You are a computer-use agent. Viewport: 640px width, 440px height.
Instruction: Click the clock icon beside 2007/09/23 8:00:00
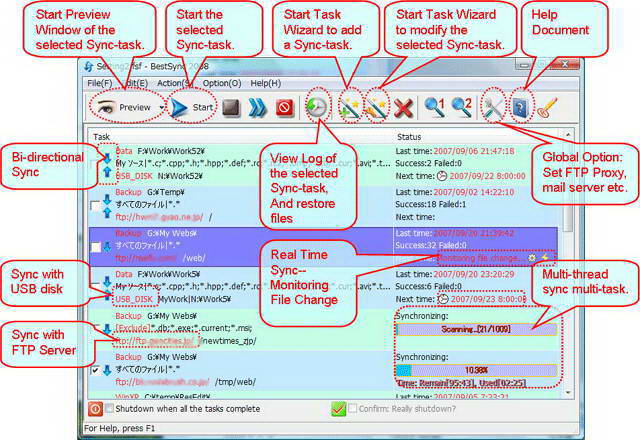coord(443,299)
